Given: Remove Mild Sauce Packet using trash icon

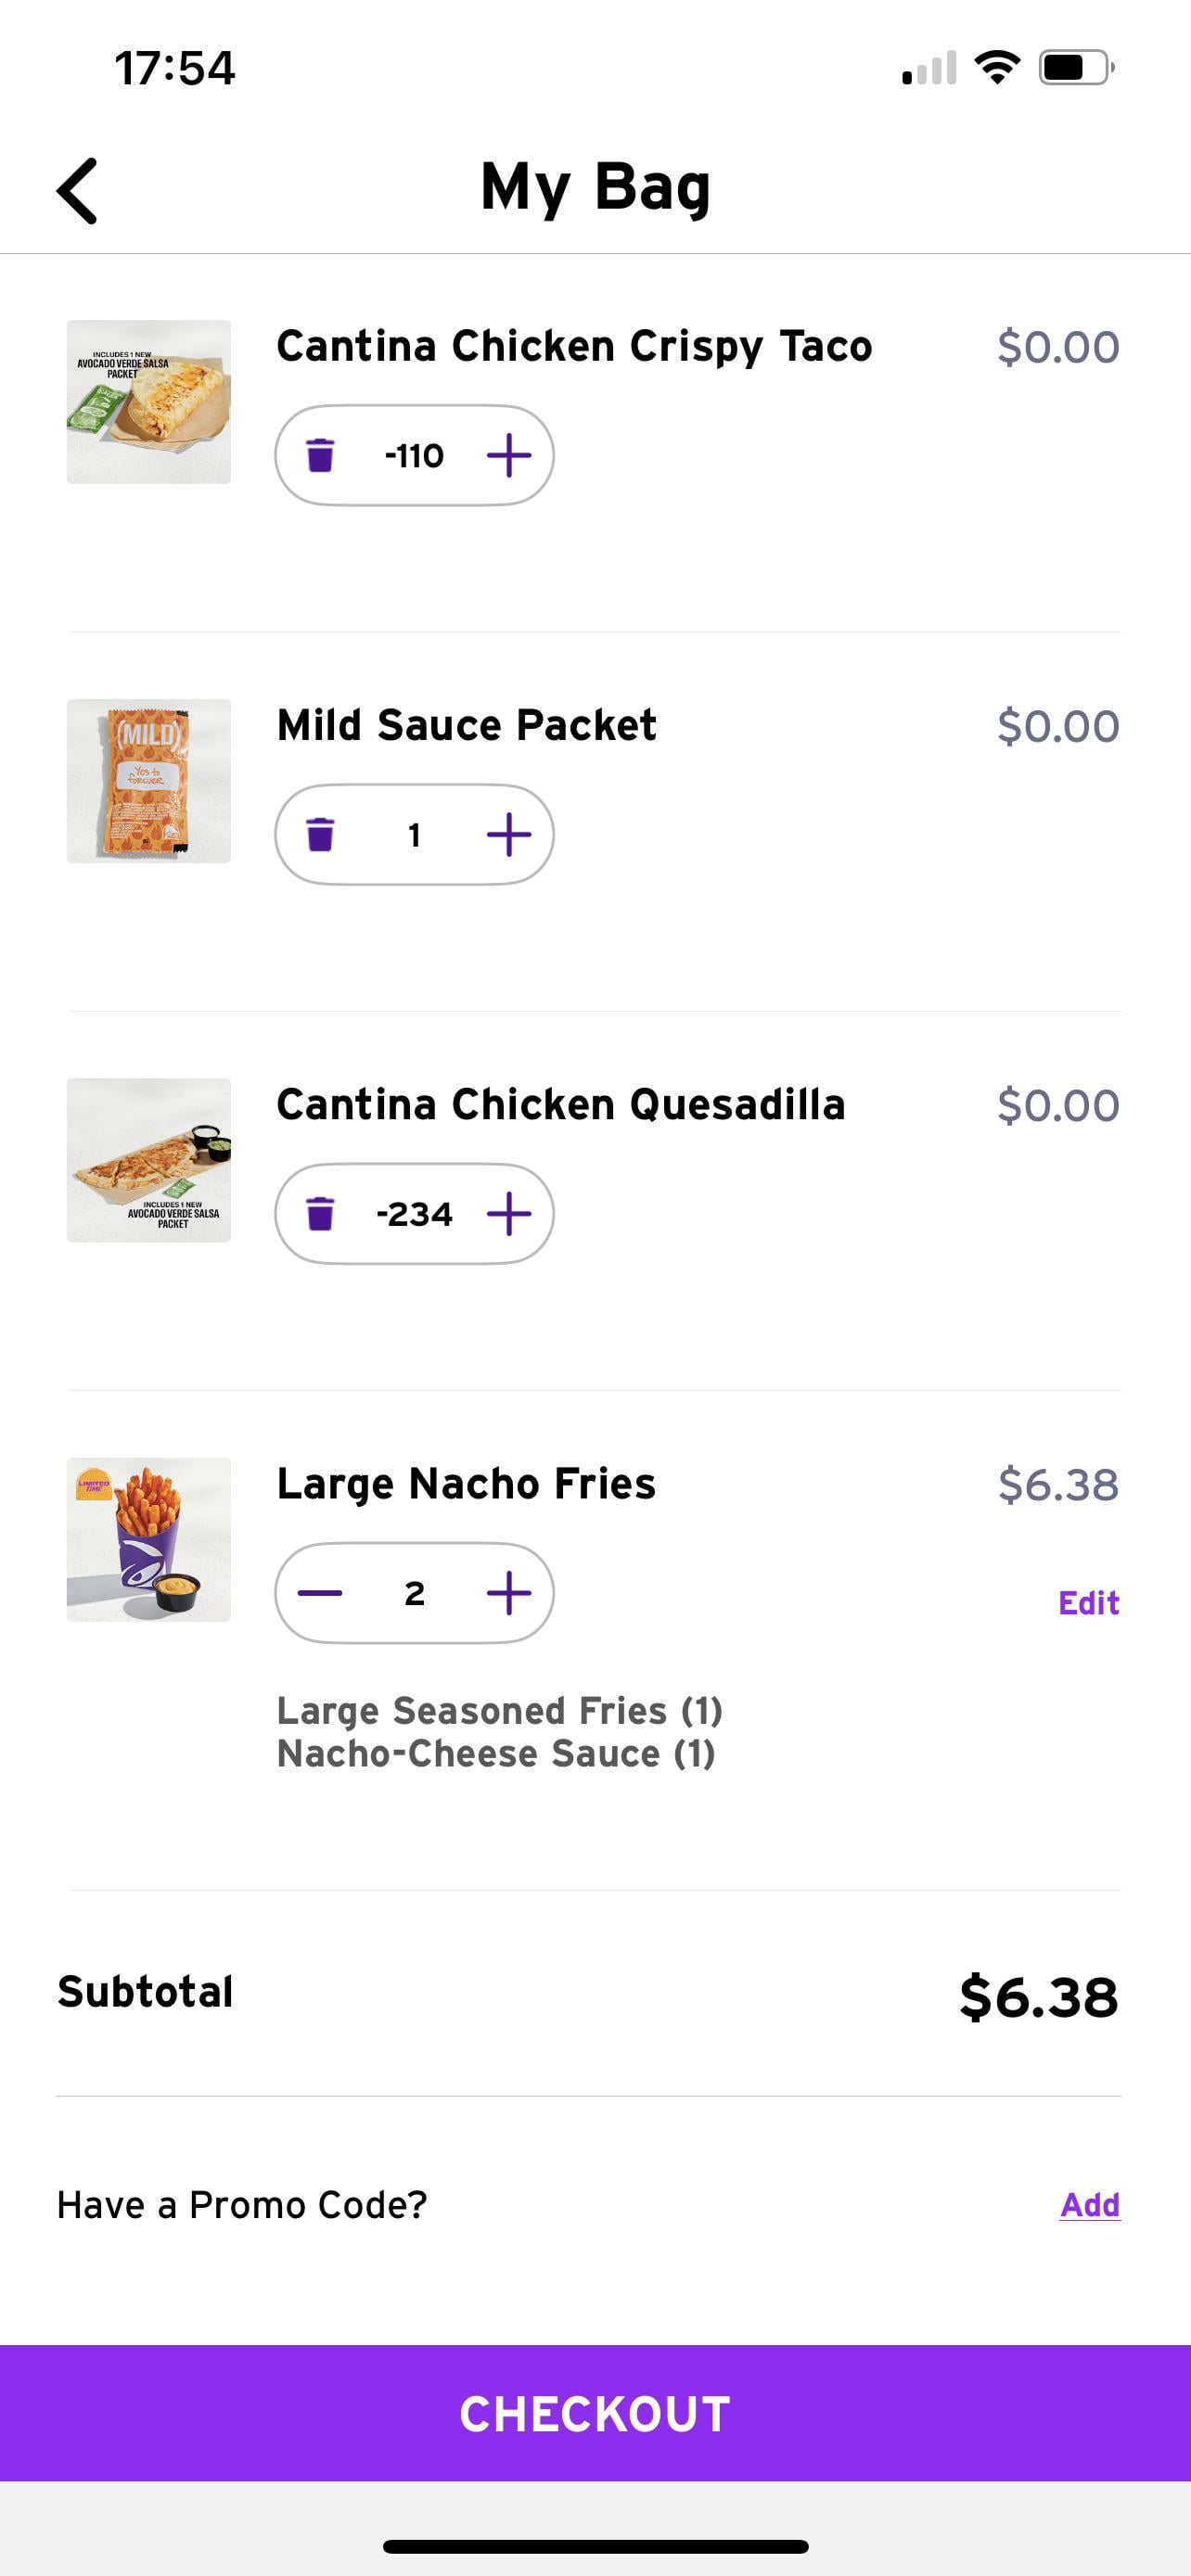Looking at the screenshot, I should (x=320, y=834).
